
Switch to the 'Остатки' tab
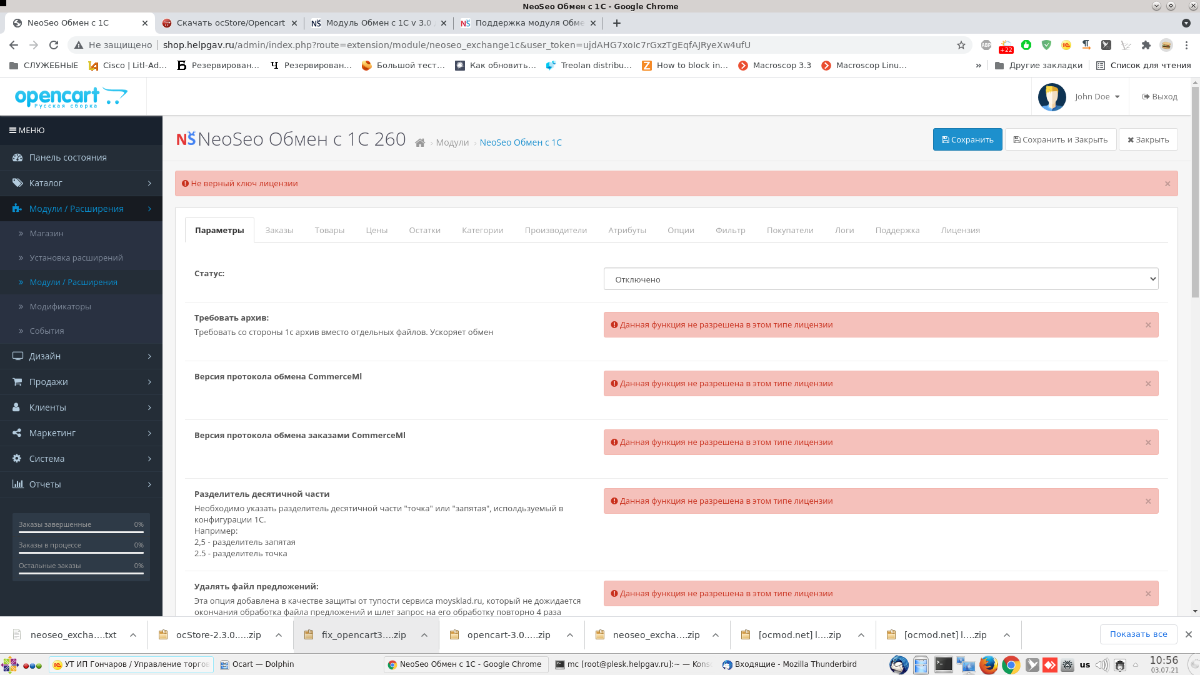424,230
